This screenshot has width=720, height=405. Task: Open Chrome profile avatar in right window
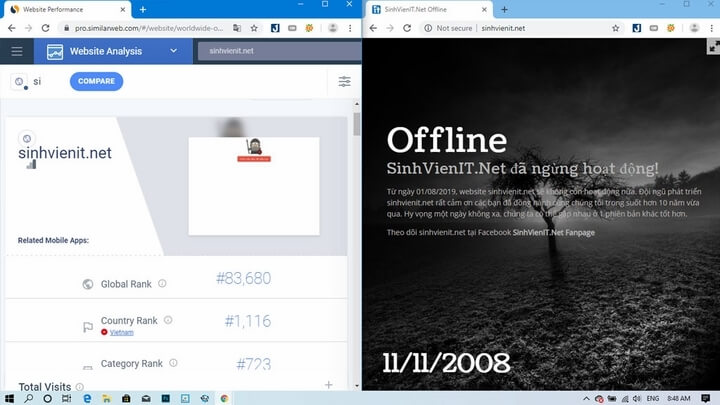point(694,28)
